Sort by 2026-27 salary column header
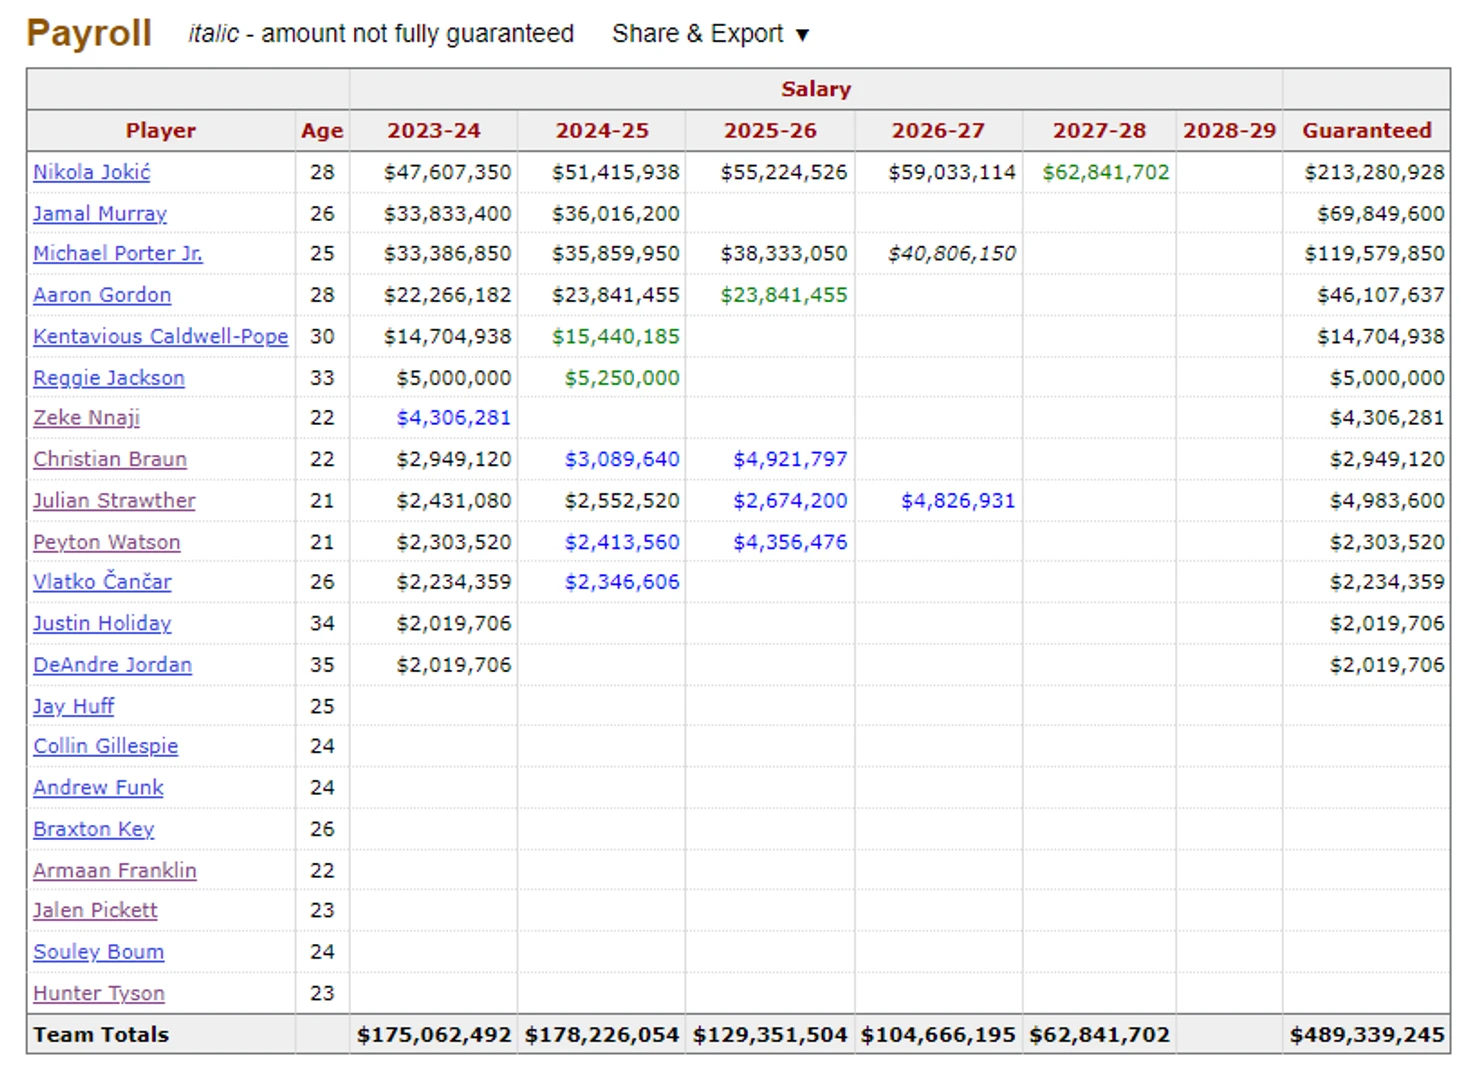 [938, 131]
